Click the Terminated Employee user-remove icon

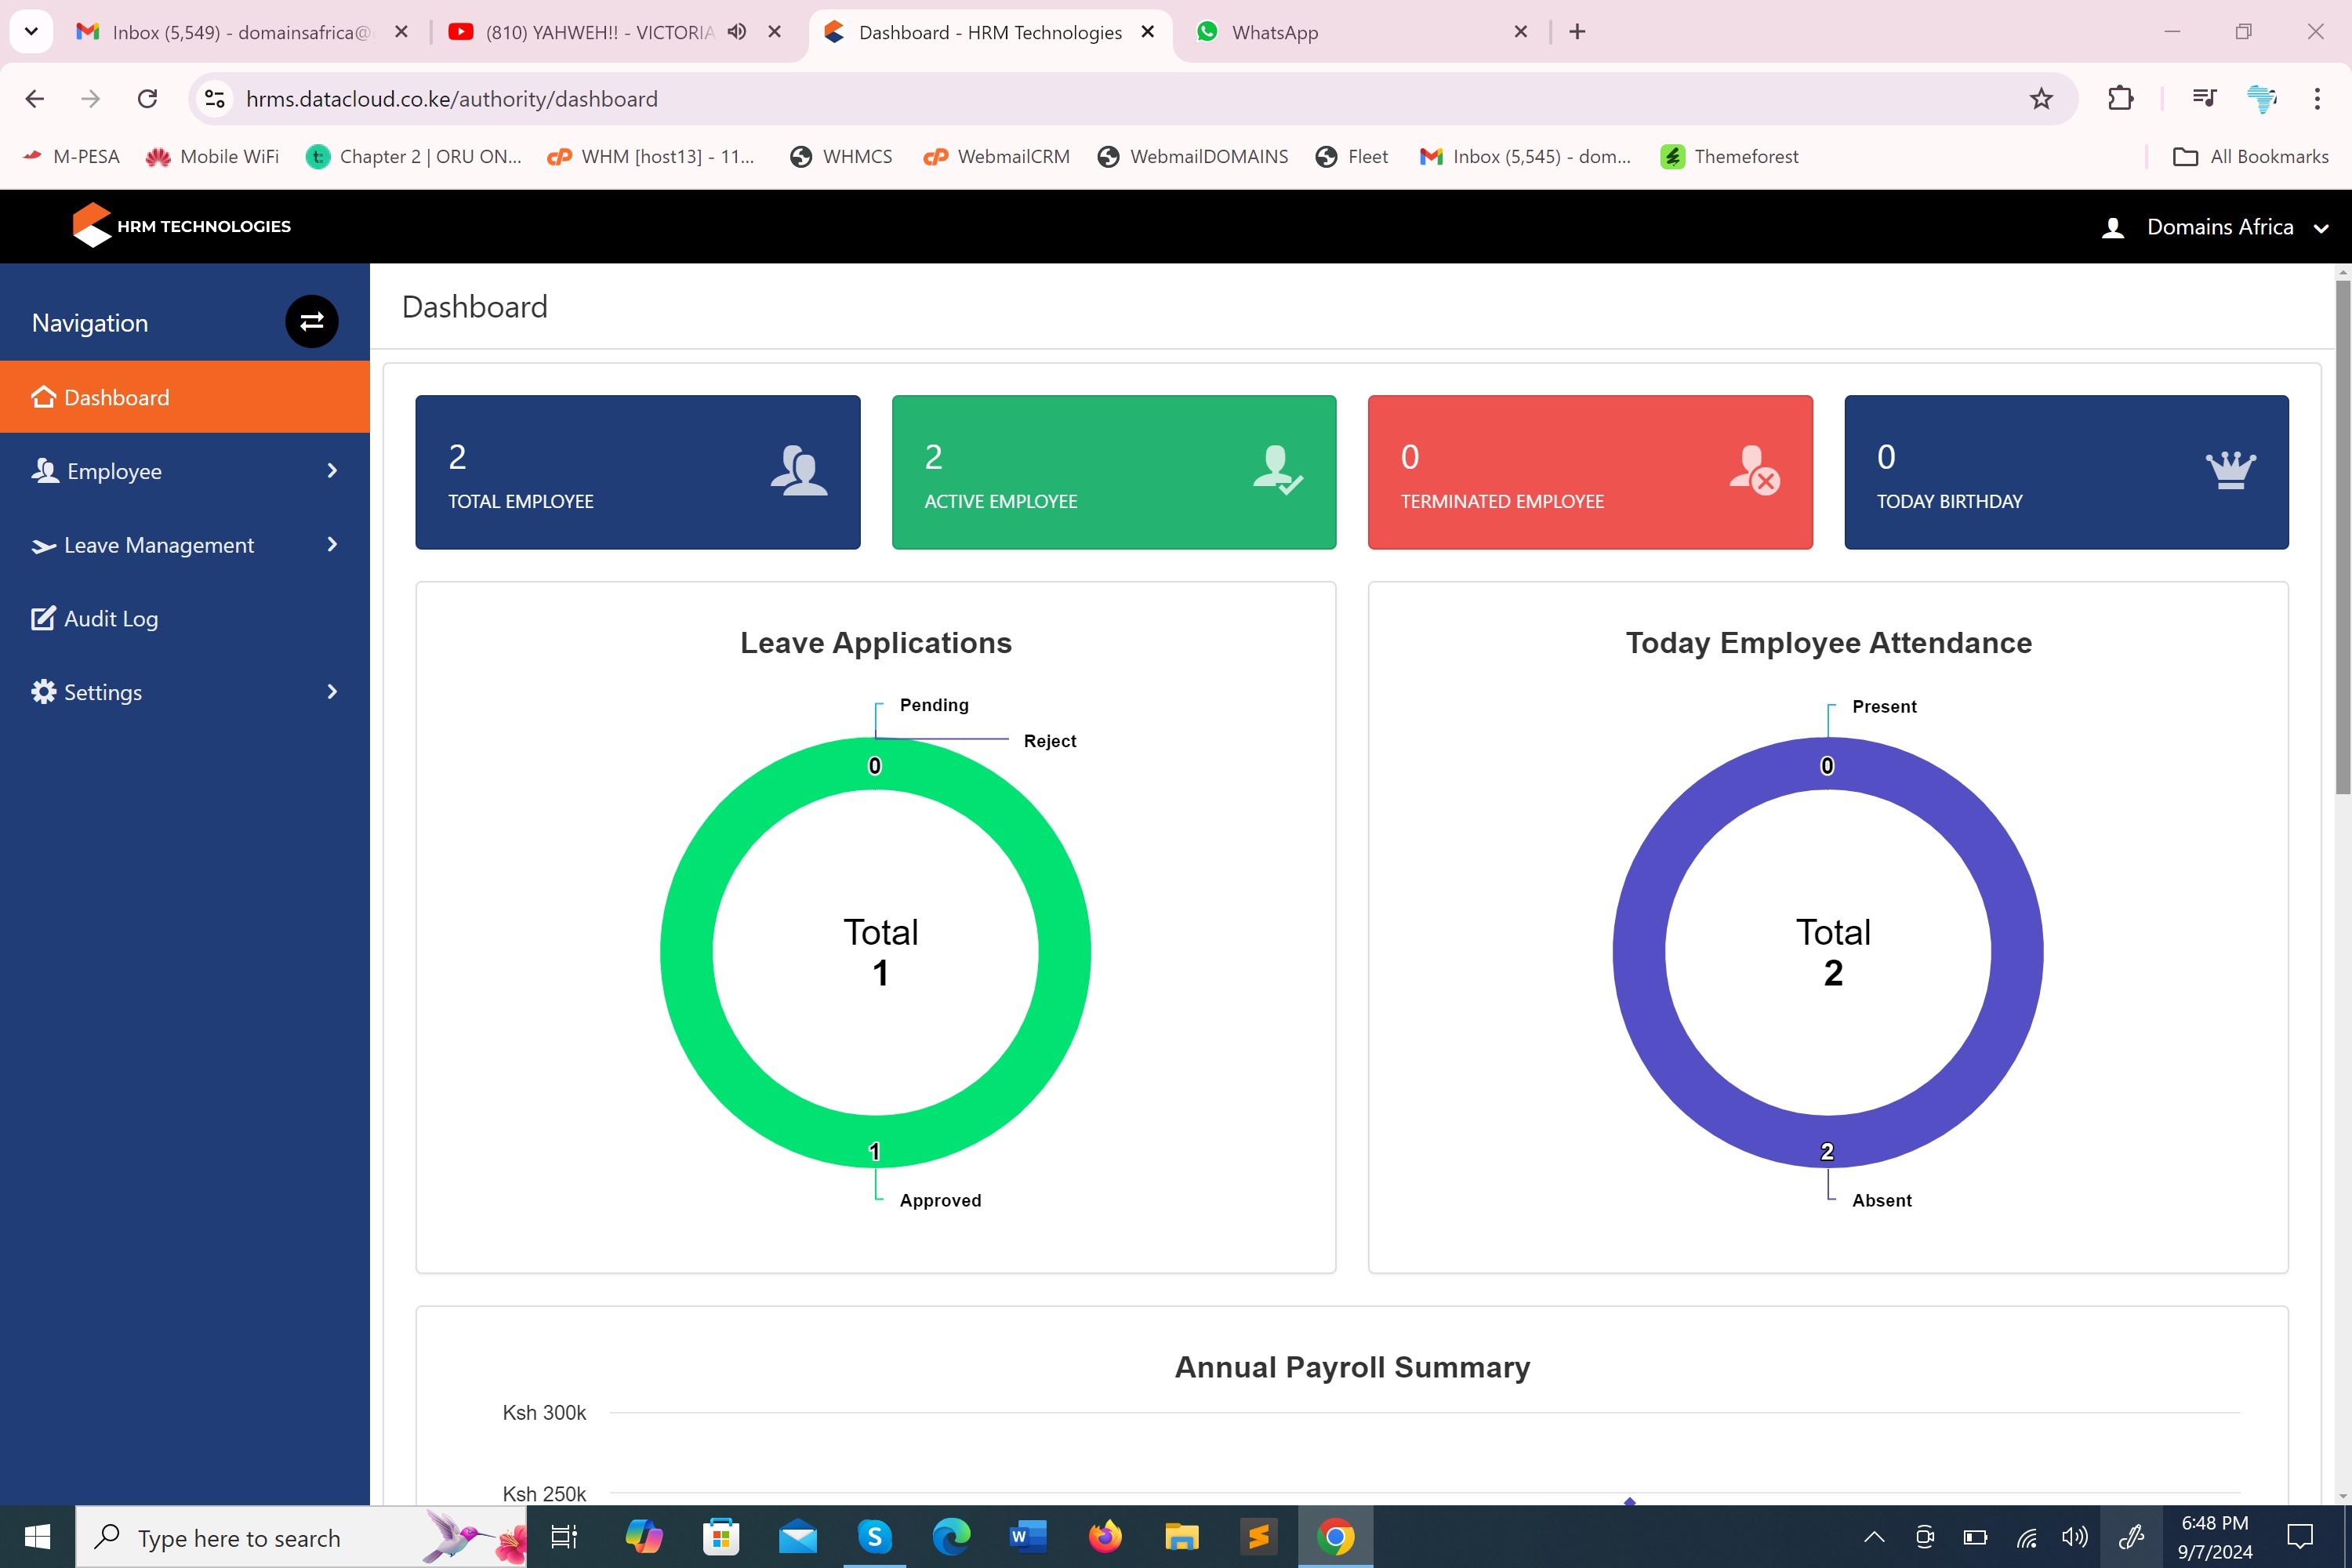[1754, 470]
